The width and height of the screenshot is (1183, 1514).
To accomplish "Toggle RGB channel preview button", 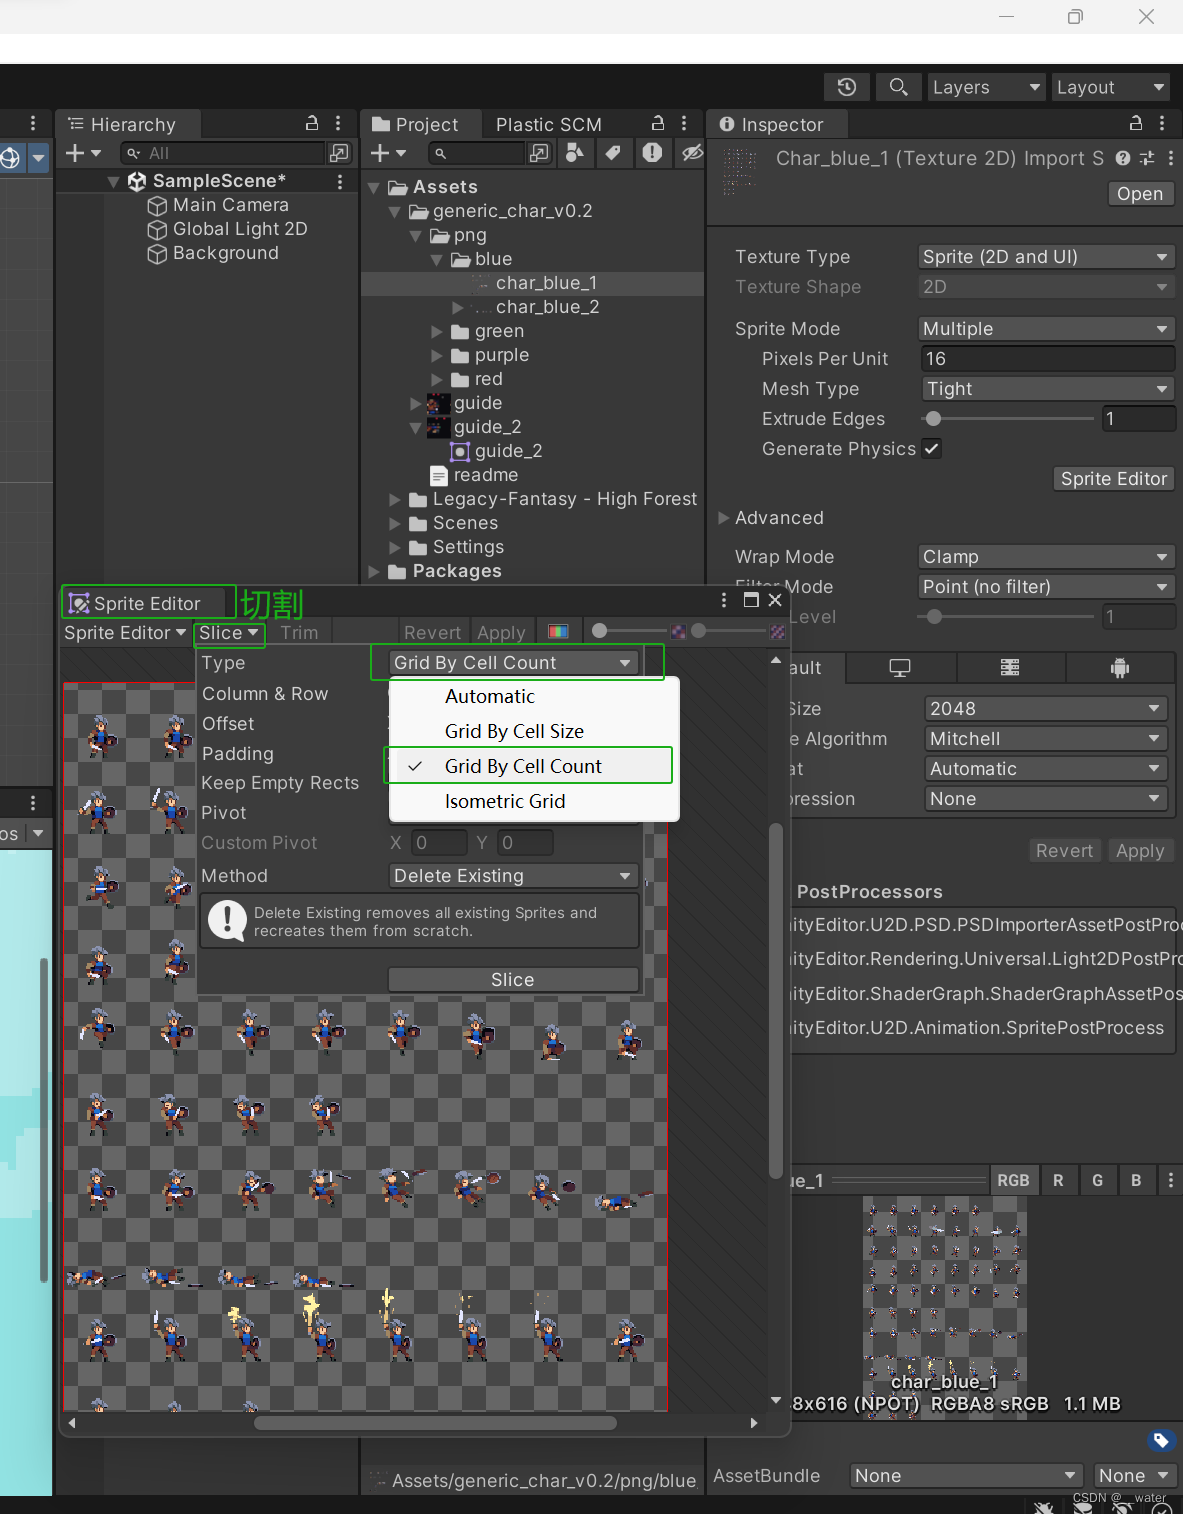I will click(x=1013, y=1180).
